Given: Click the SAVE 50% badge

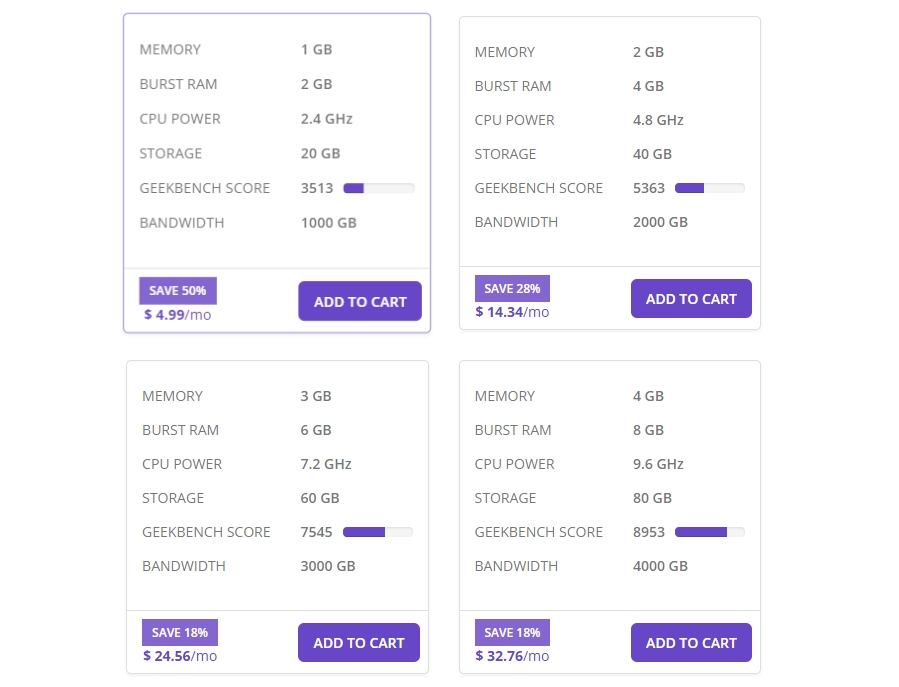Looking at the screenshot, I should tap(177, 290).
